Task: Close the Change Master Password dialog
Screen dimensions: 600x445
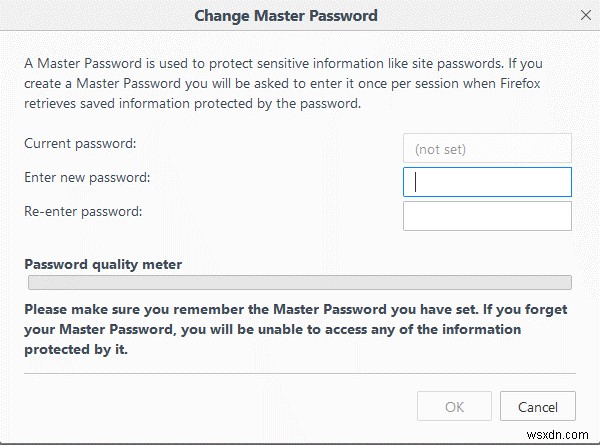Action: [x=585, y=15]
